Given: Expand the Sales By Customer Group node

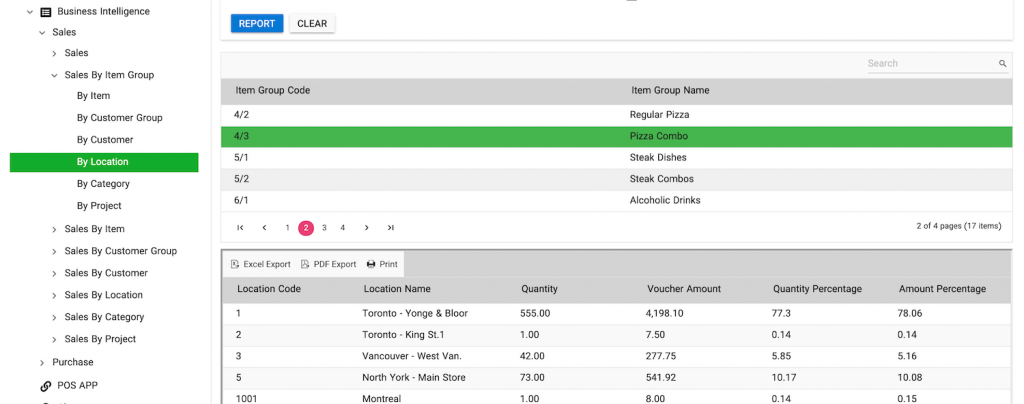Looking at the screenshot, I should [54, 251].
